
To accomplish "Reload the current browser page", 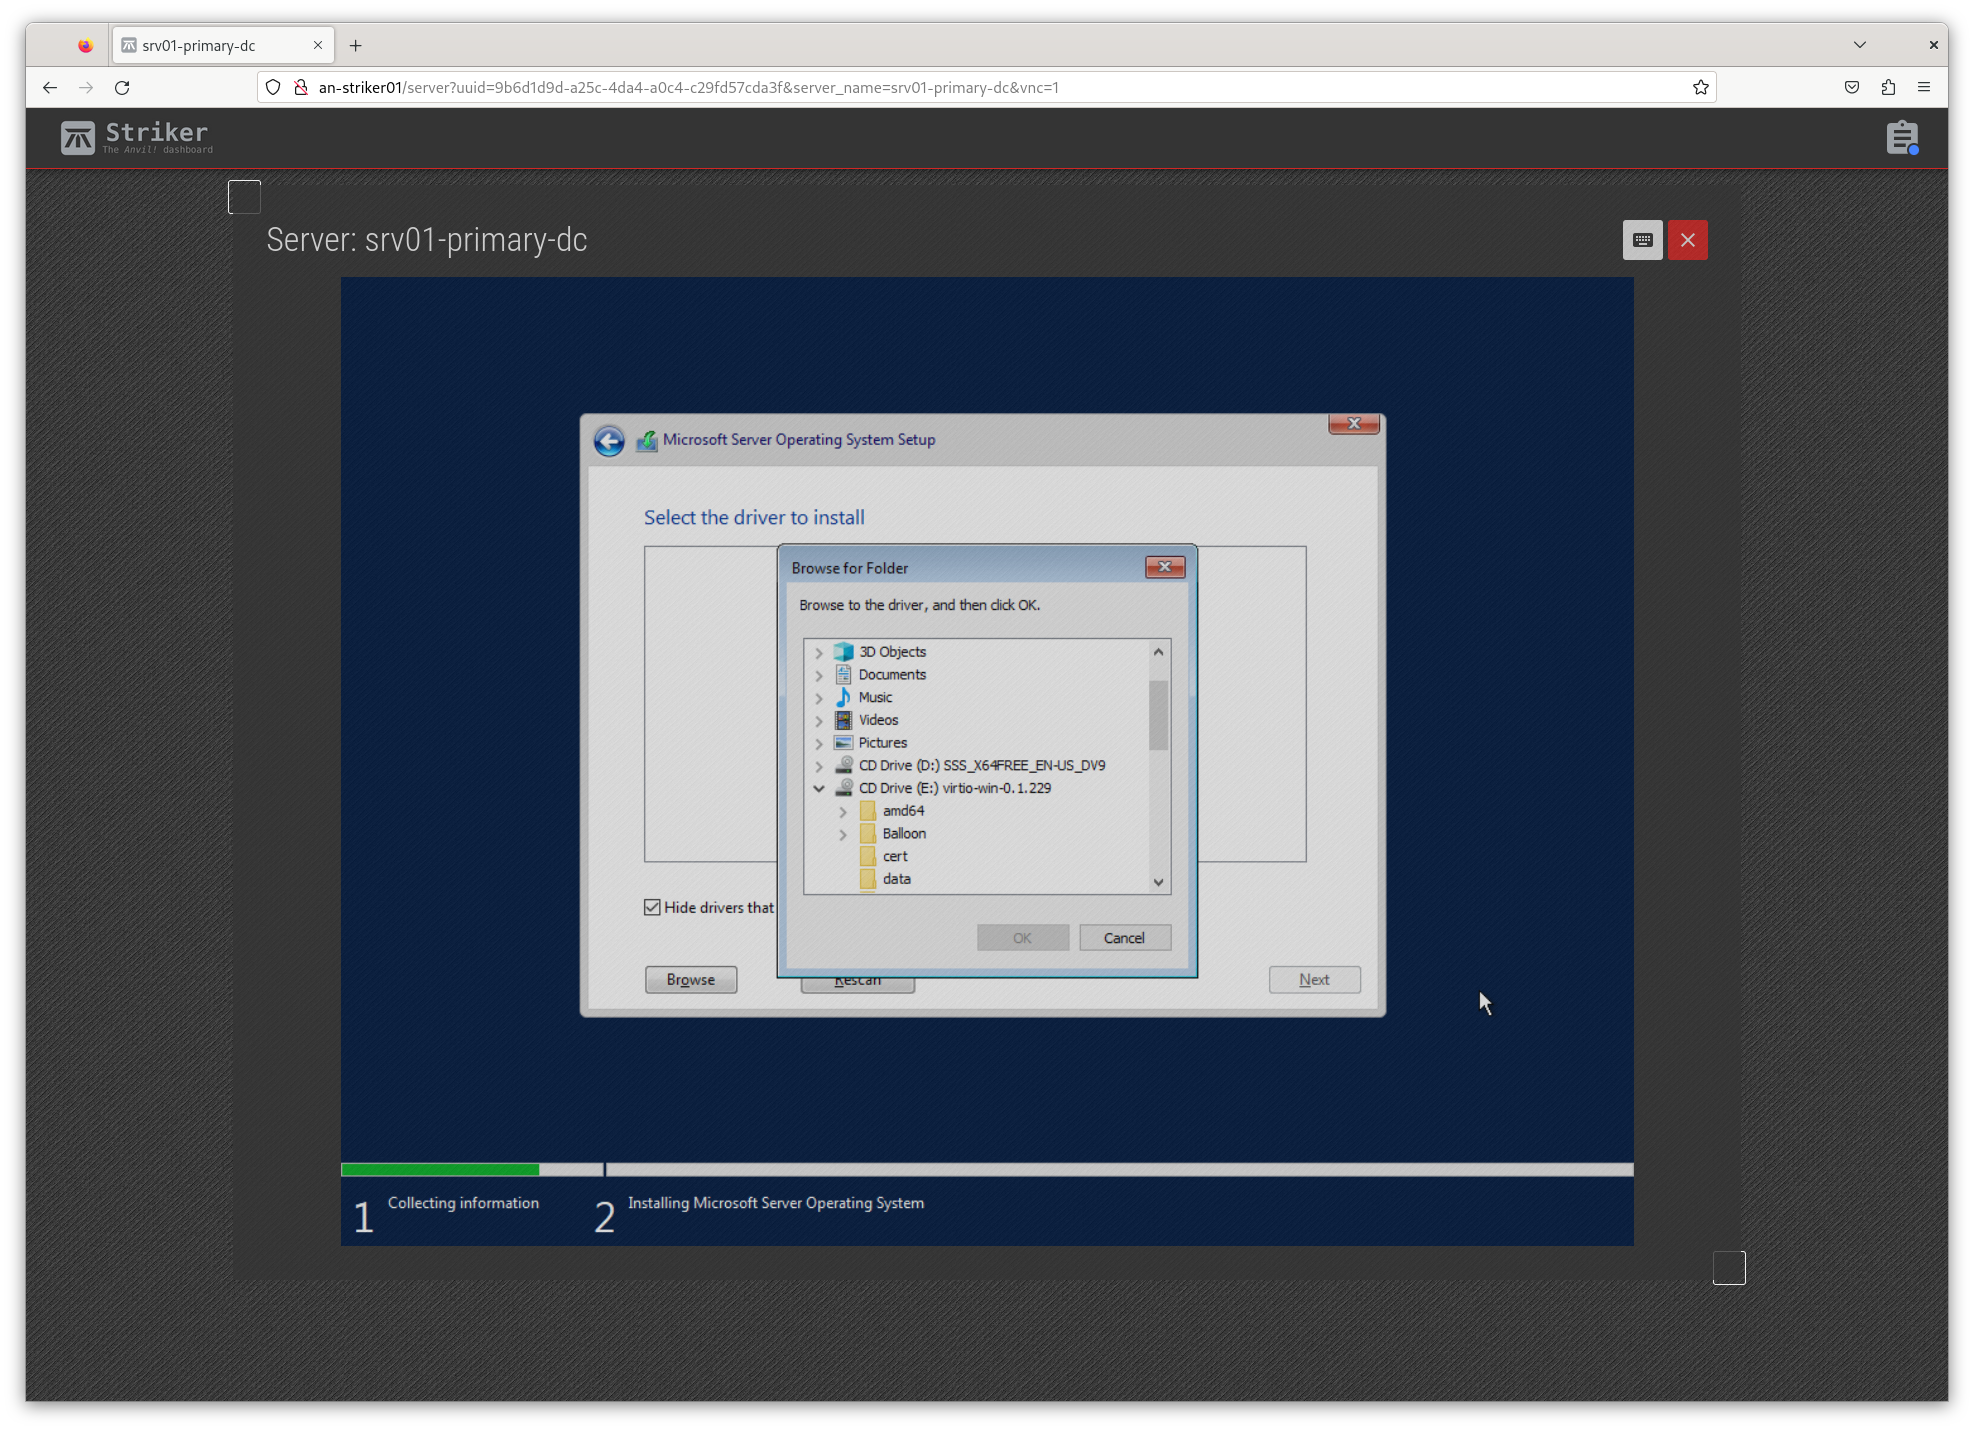I will (x=122, y=88).
